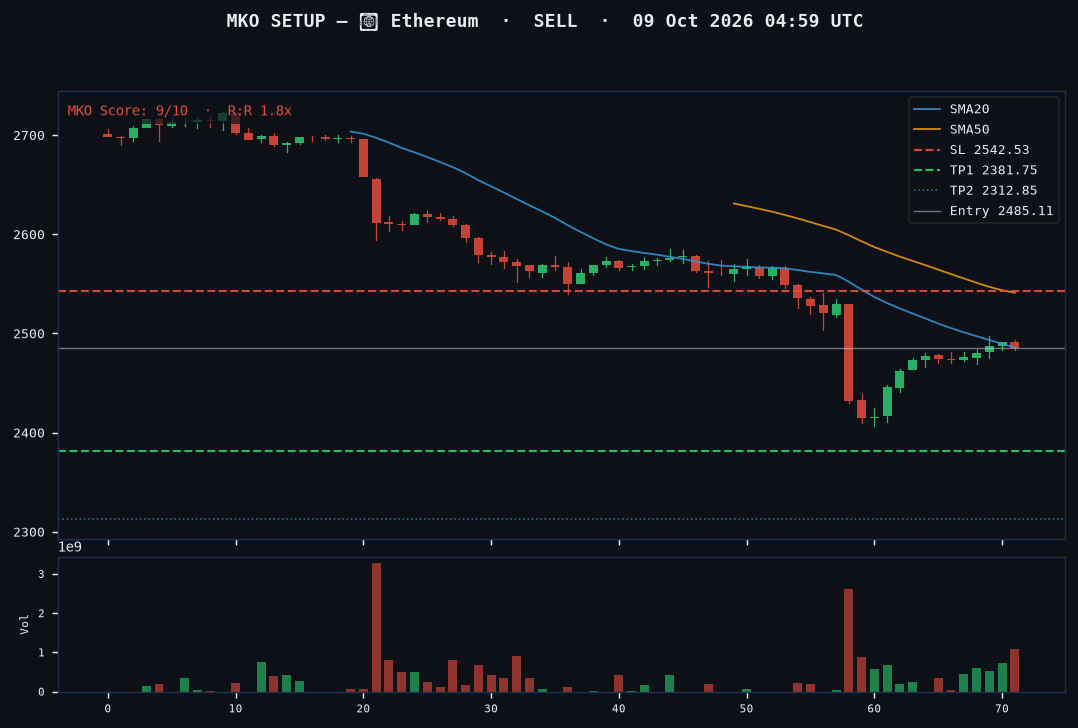Viewport: 1078px width, 728px height.
Task: Click the tall red volume bar near index 58
Action: point(848,641)
